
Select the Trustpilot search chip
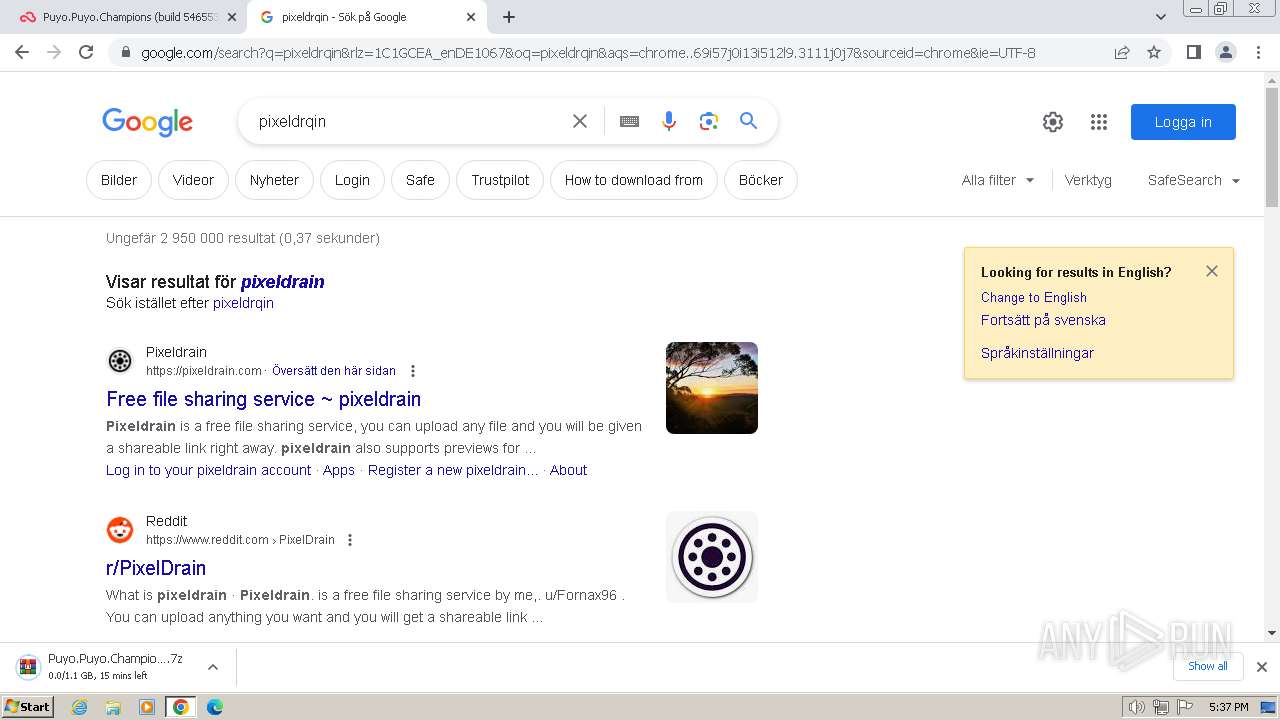pos(500,180)
